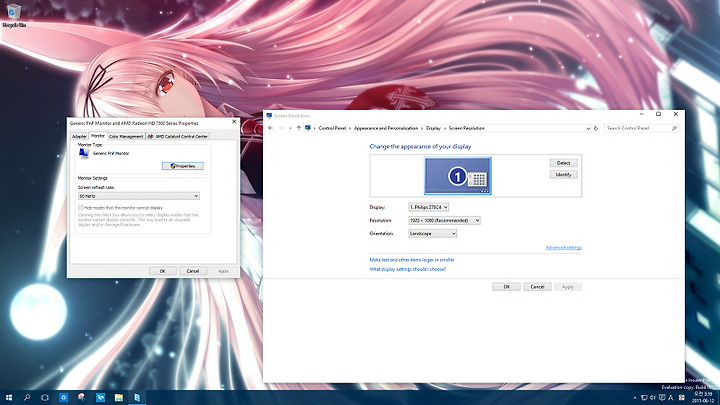
Task: Open Task View from taskbar
Action: tap(45, 398)
